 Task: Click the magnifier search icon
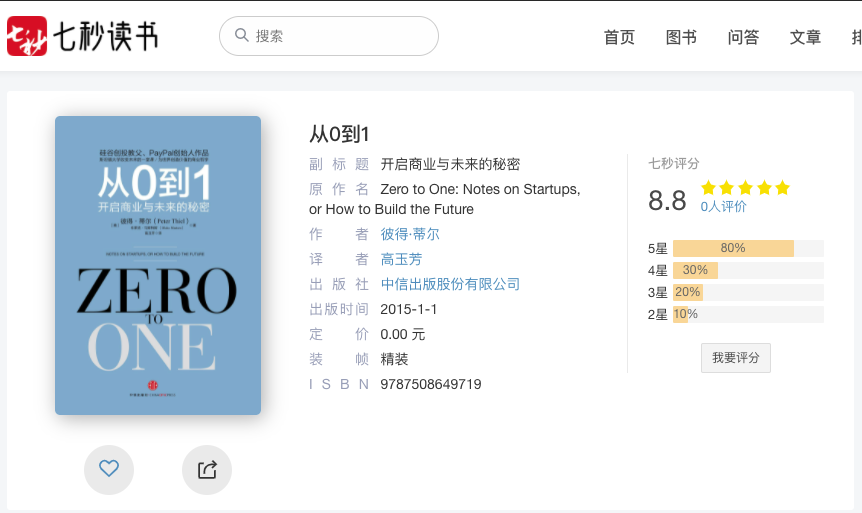pyautogui.click(x=242, y=35)
